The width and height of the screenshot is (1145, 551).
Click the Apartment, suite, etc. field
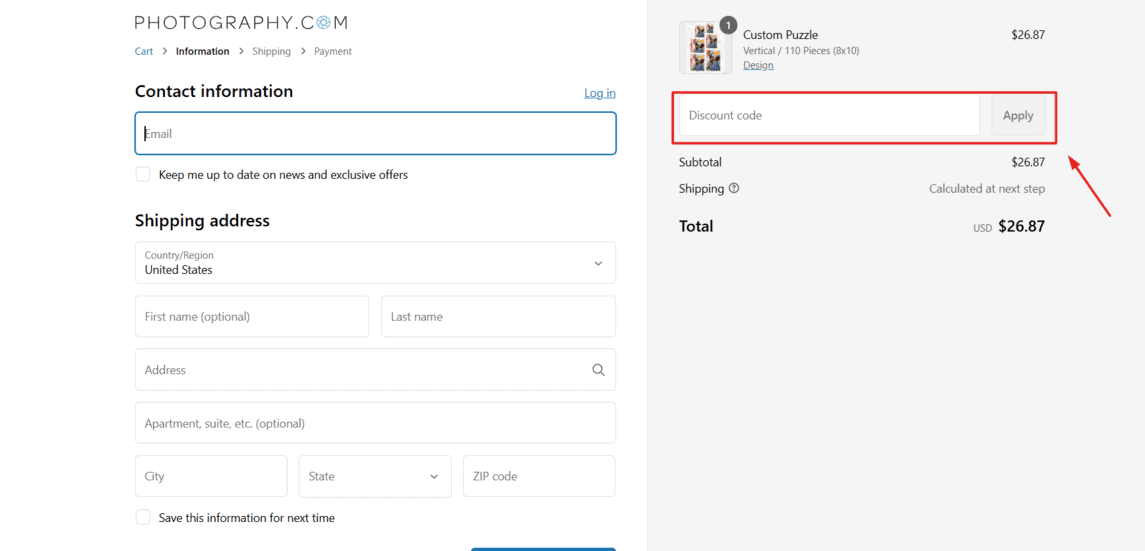[x=375, y=423]
